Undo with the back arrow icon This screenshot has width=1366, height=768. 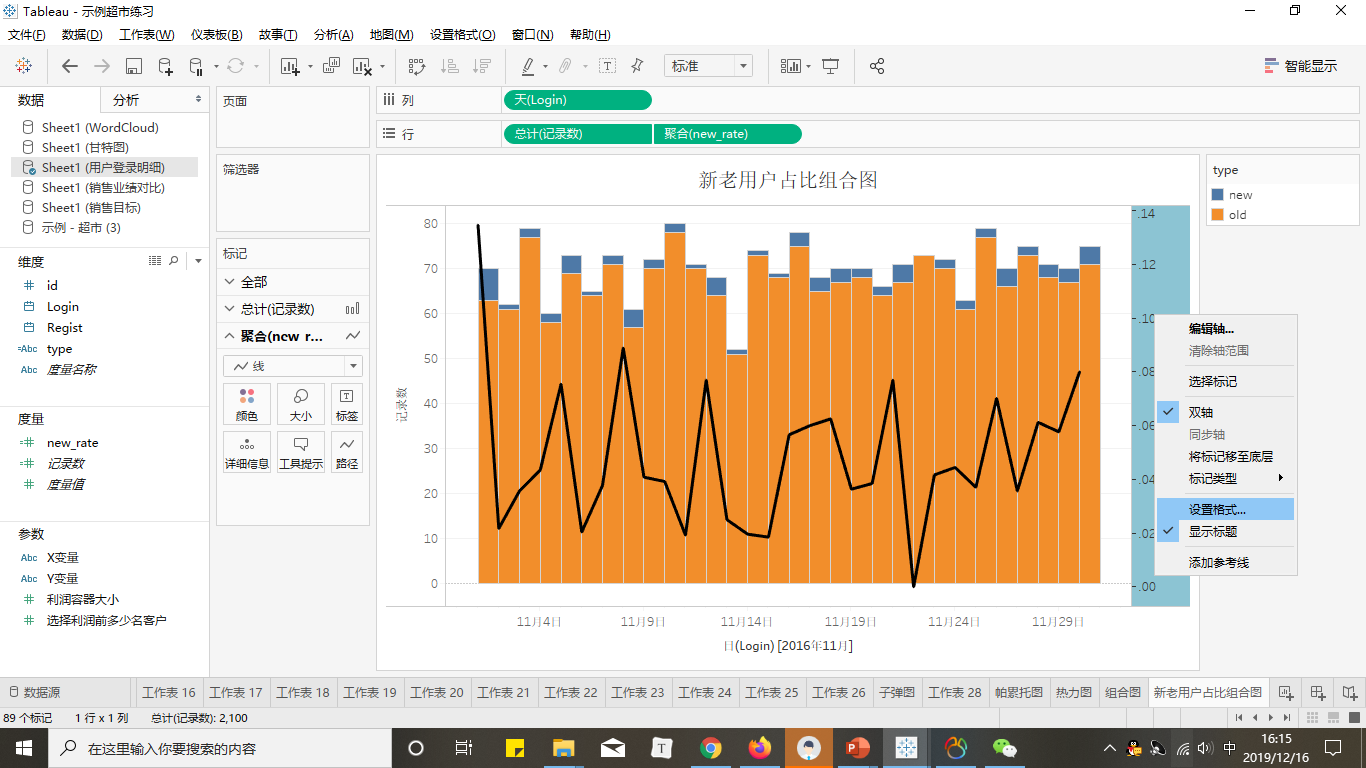coord(70,66)
